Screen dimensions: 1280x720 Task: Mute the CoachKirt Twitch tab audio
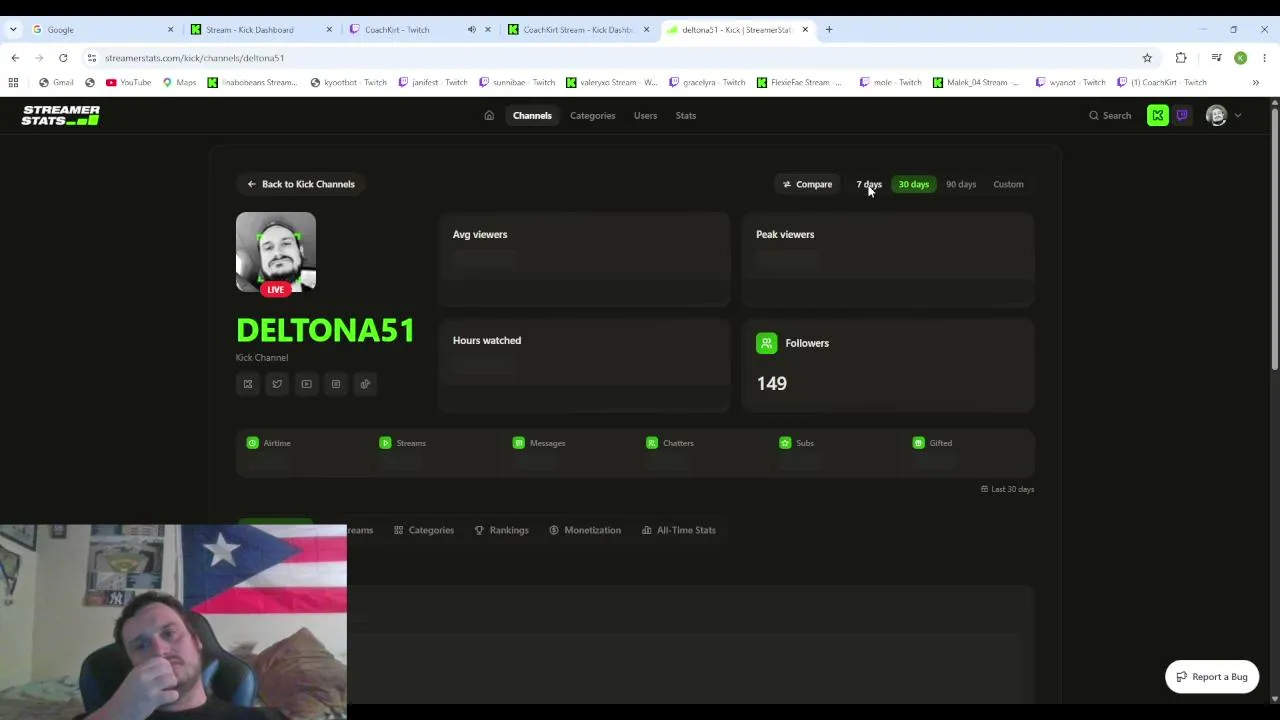click(471, 30)
